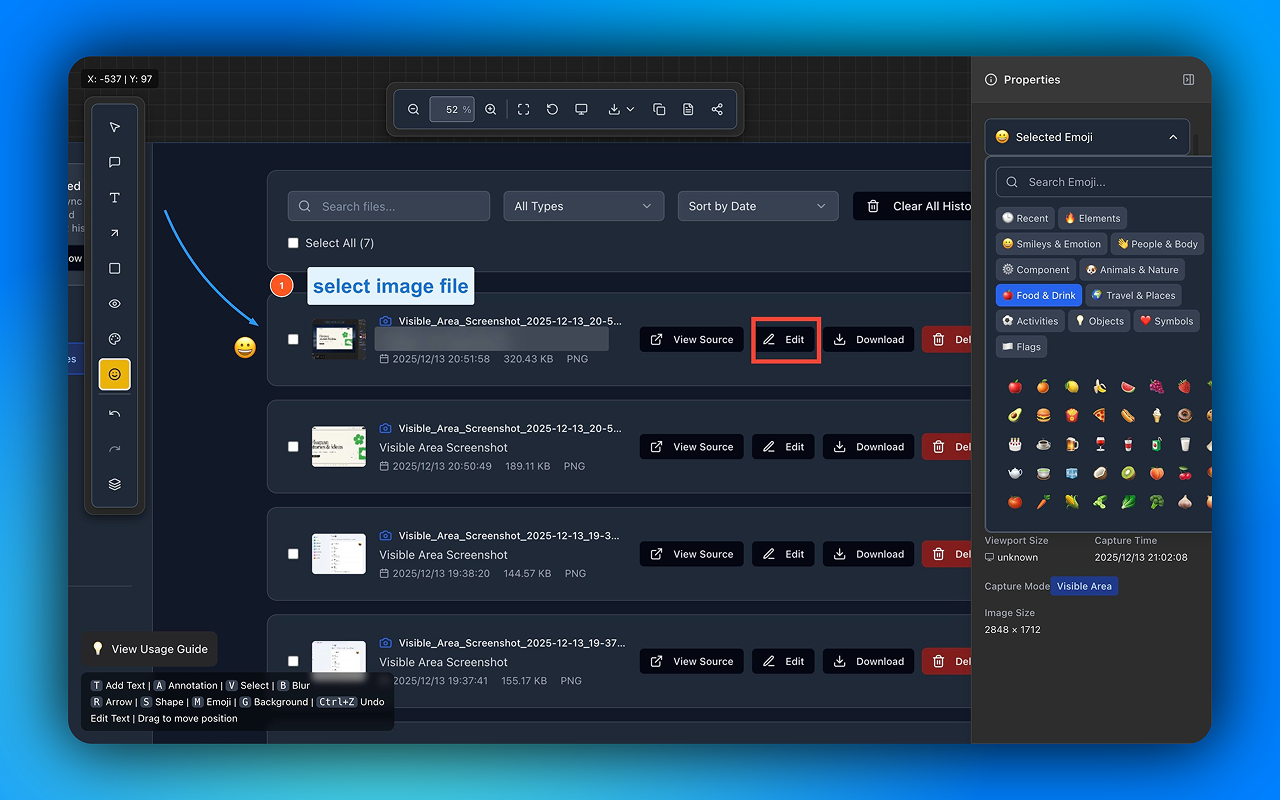Expand the Selected Emoji dropdown

[x=1087, y=137]
